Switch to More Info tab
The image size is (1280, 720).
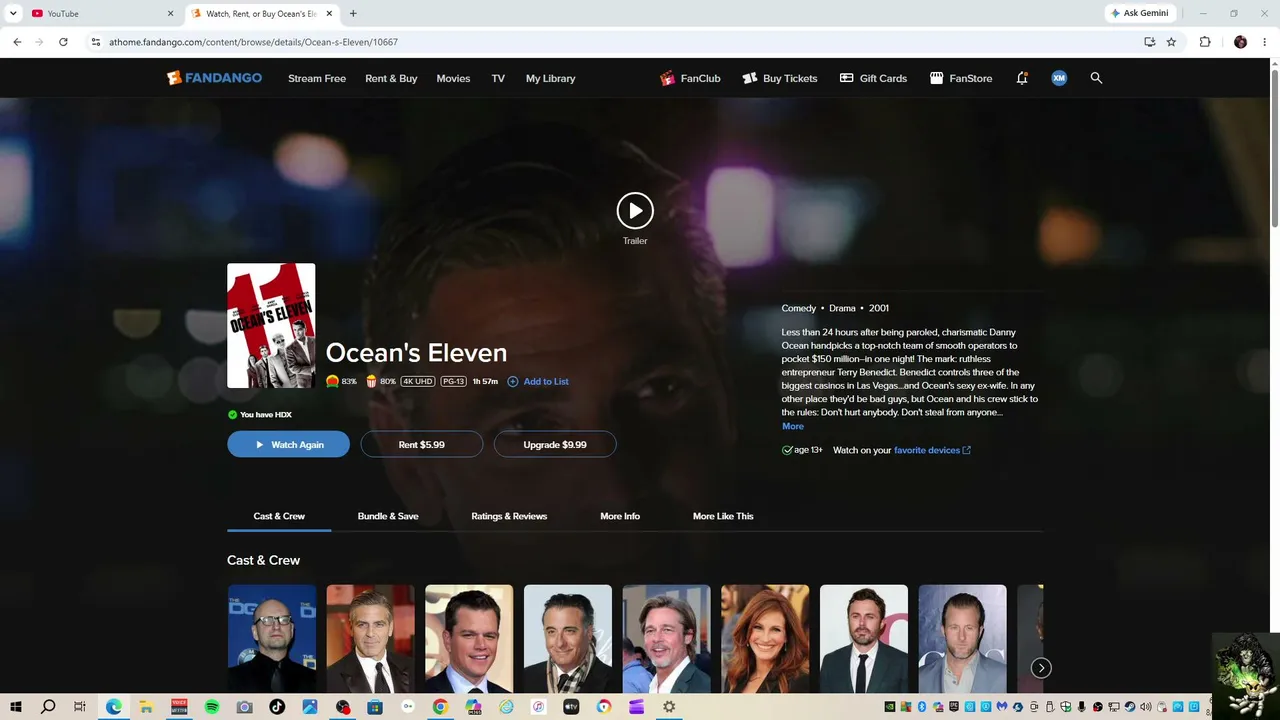tap(620, 516)
